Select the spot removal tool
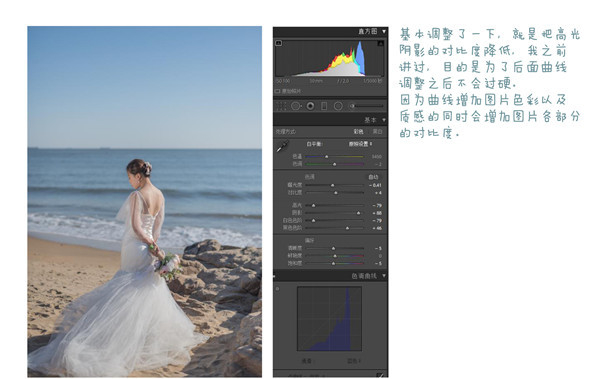Screen dimensions: 600x379 [x=296, y=106]
